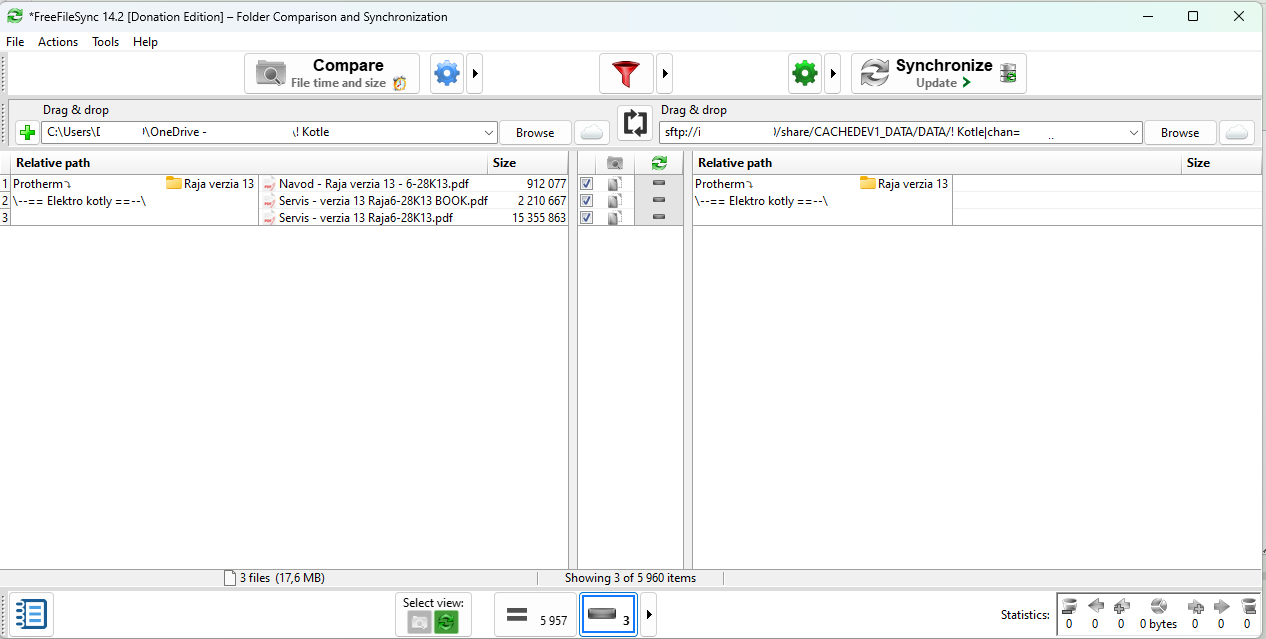
Task: Switch to sync action view green icon
Action: 446,622
